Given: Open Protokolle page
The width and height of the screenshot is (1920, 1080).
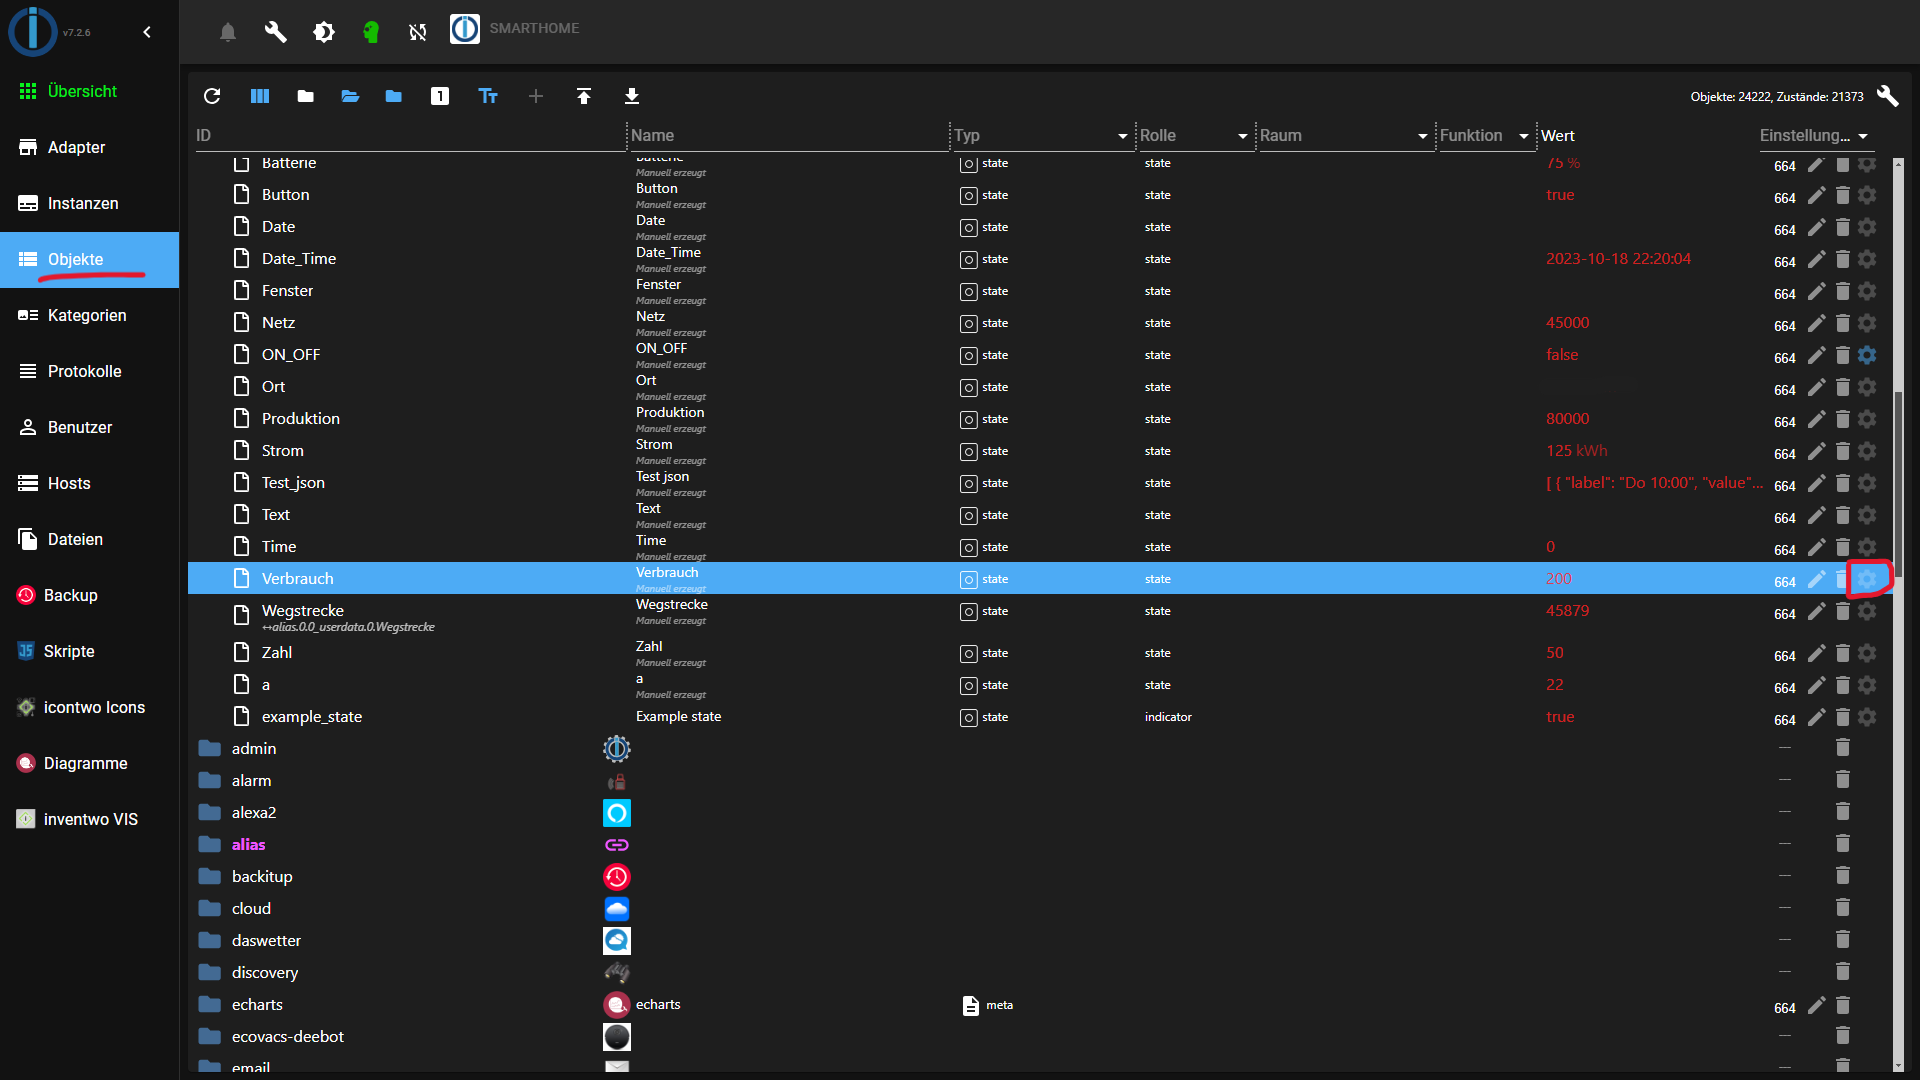Looking at the screenshot, I should coord(89,371).
